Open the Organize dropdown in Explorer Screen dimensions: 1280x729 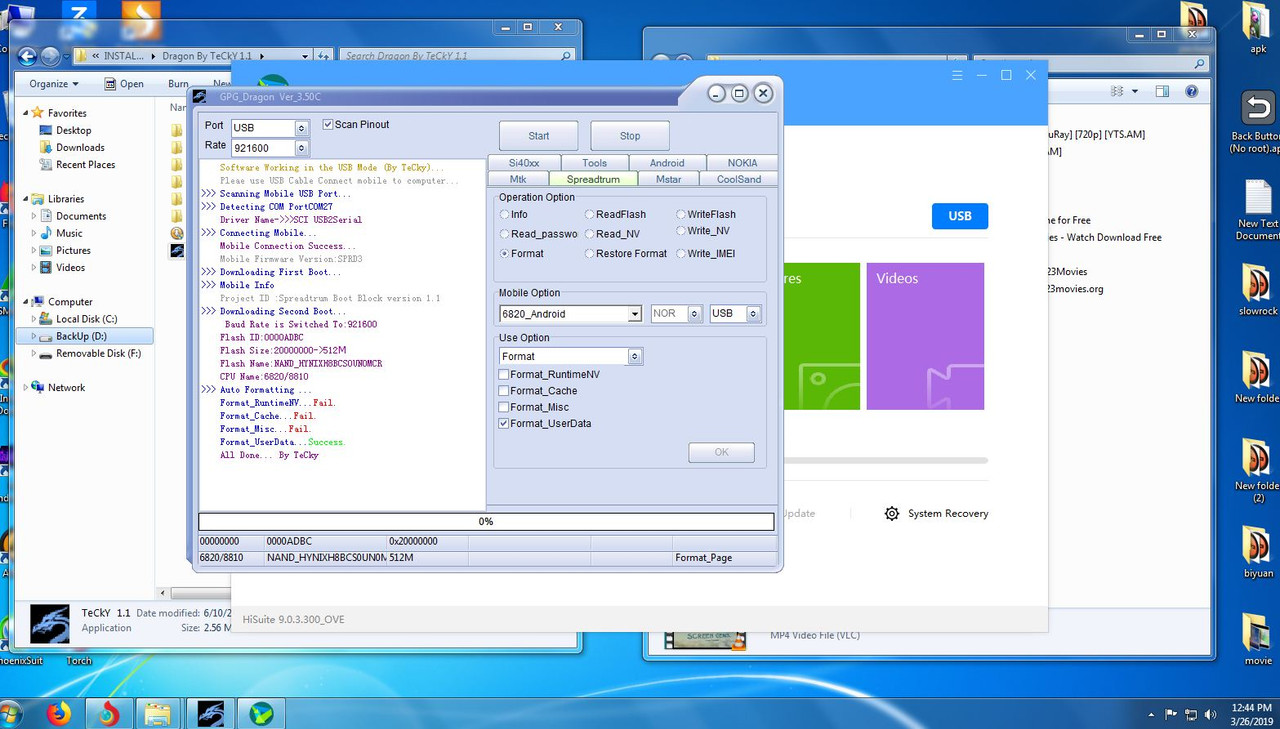click(x=55, y=84)
